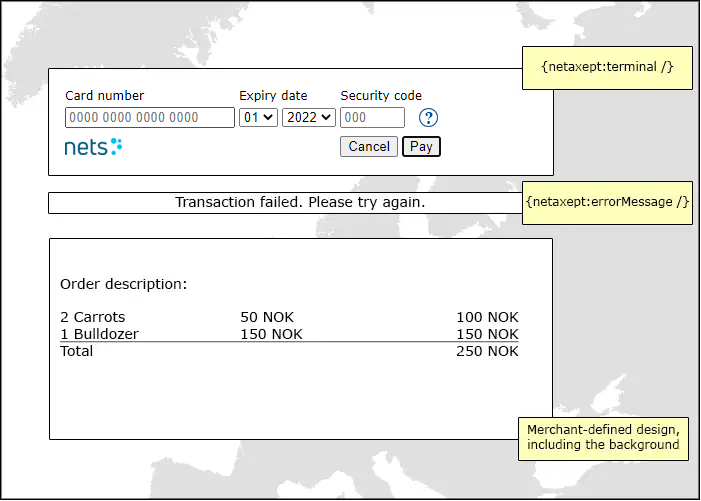Click the 150 NOK Bulldozer unit price

pos(271,334)
